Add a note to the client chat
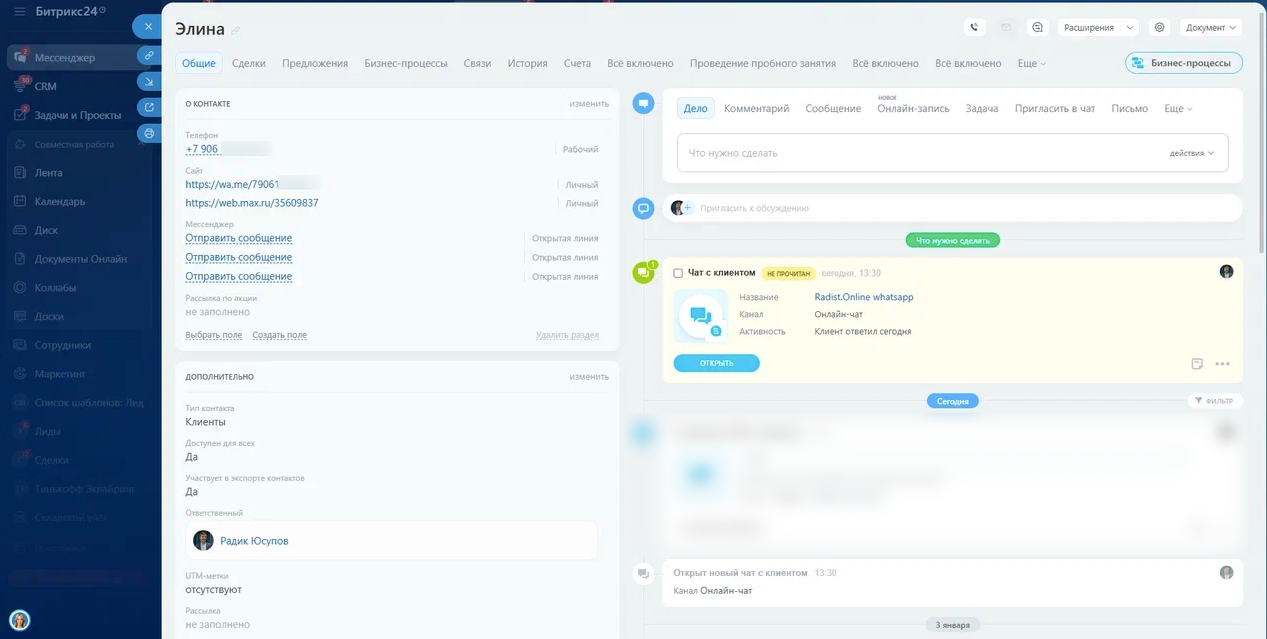Screen dimensions: 1267x639 tap(1197, 364)
